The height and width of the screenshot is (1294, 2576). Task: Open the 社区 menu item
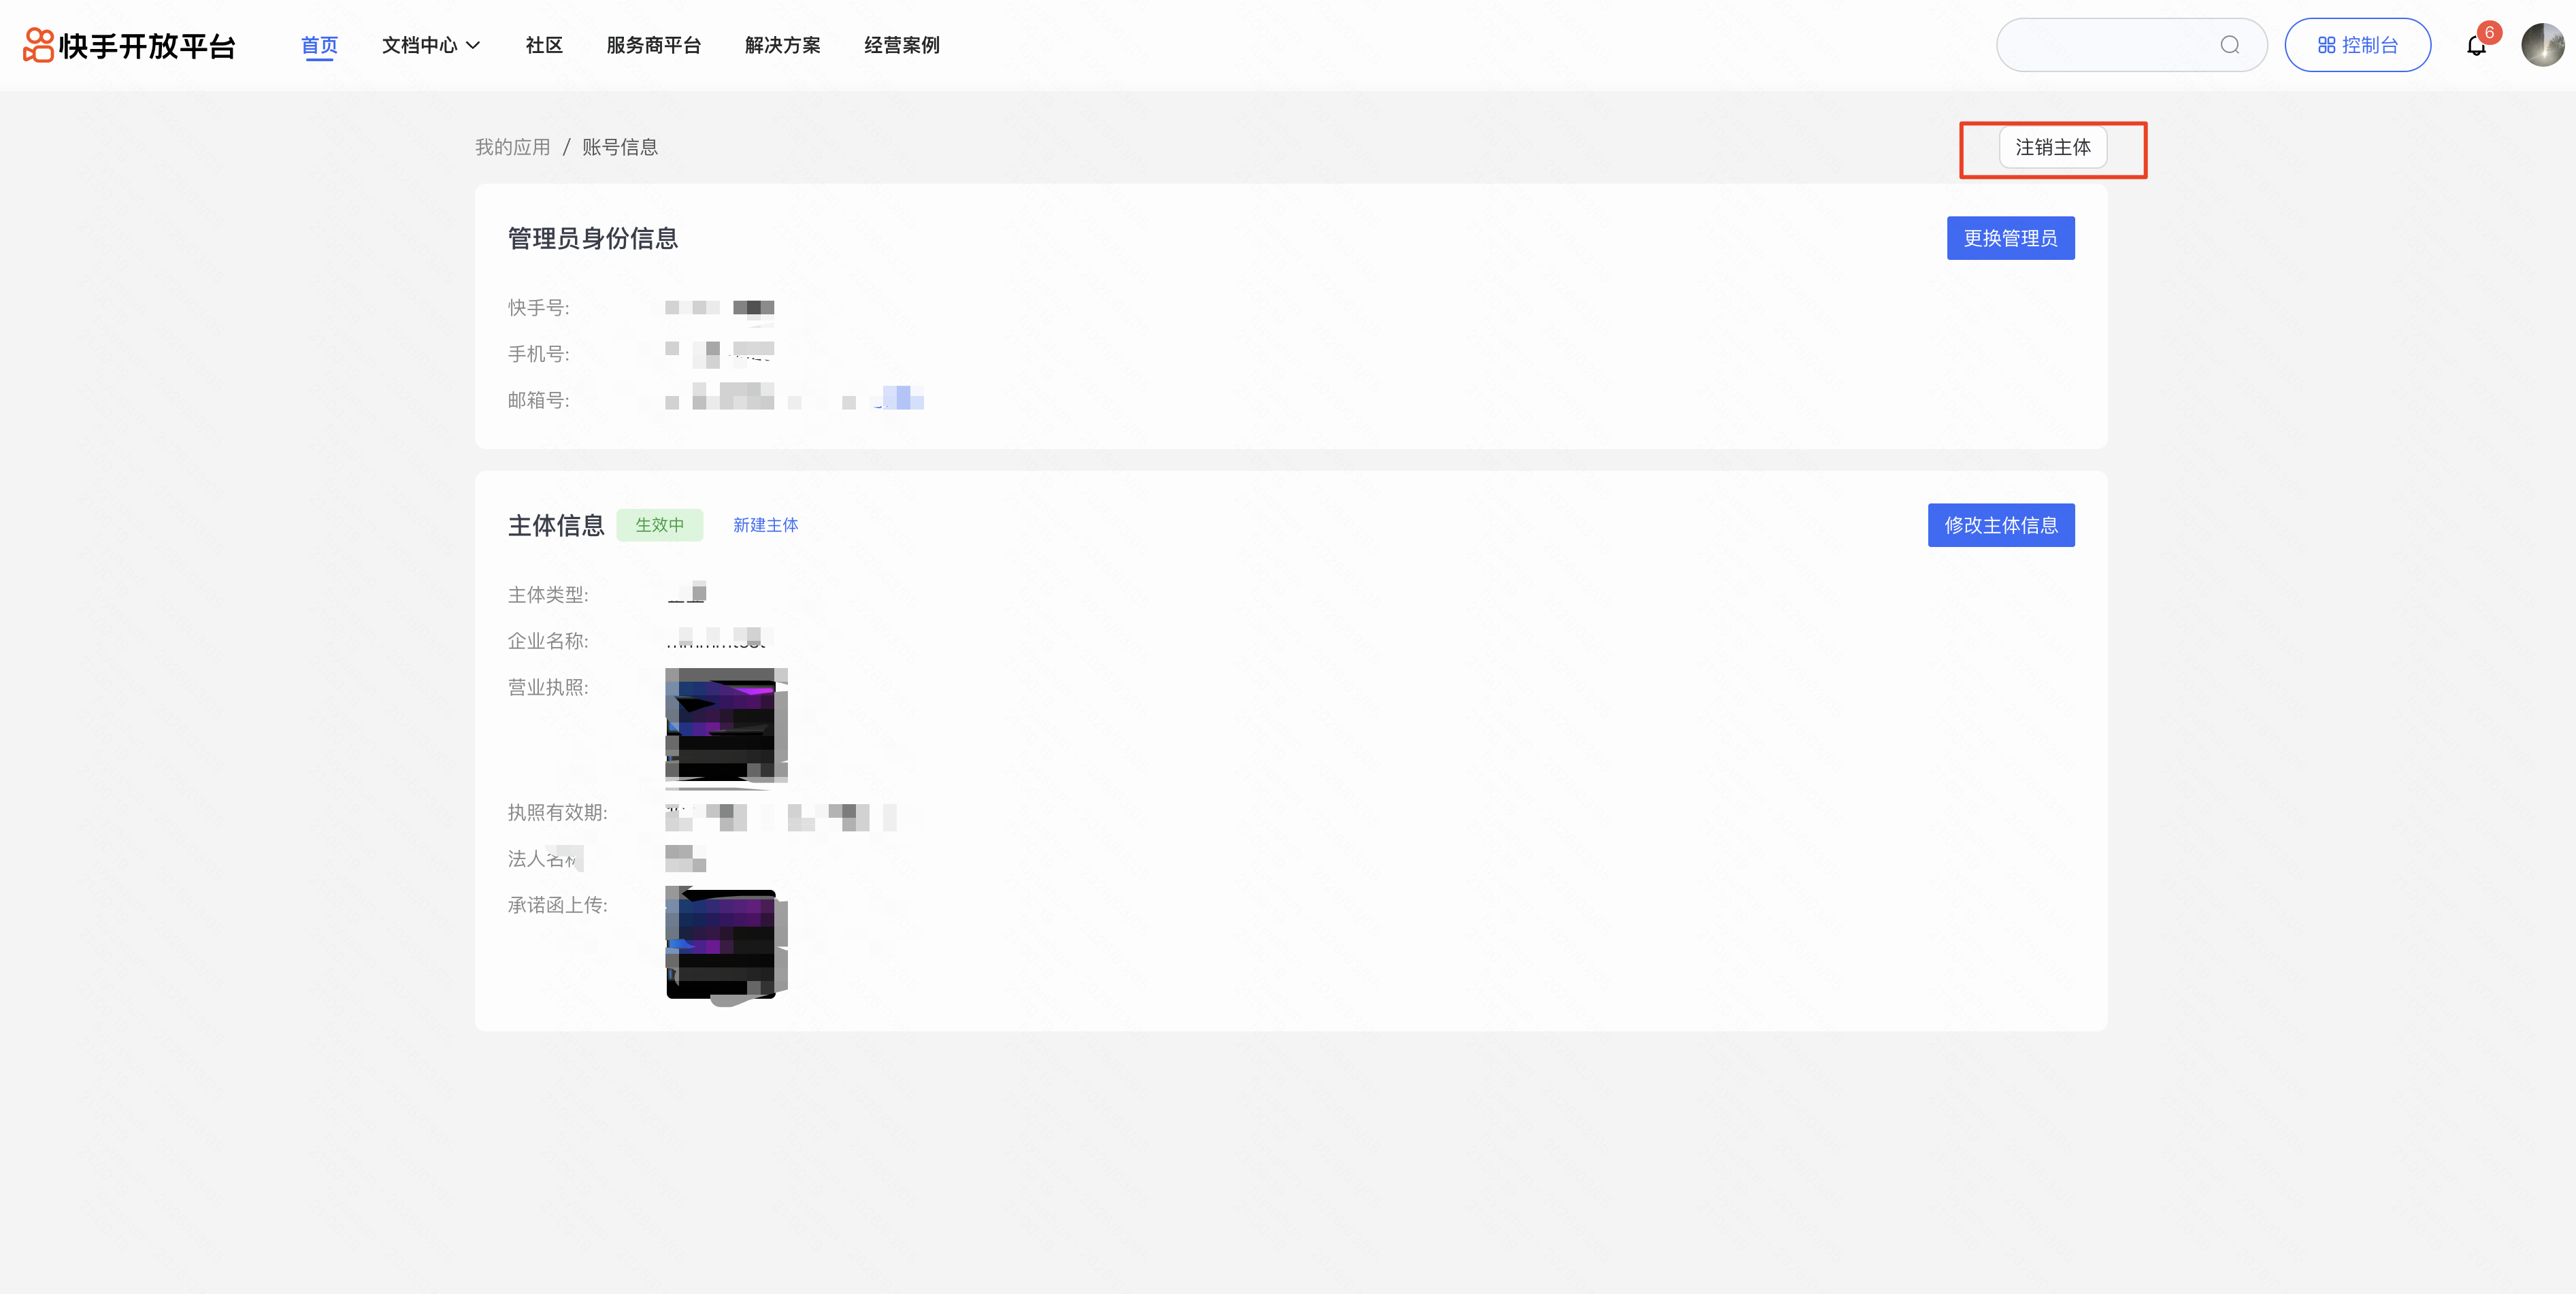point(544,45)
